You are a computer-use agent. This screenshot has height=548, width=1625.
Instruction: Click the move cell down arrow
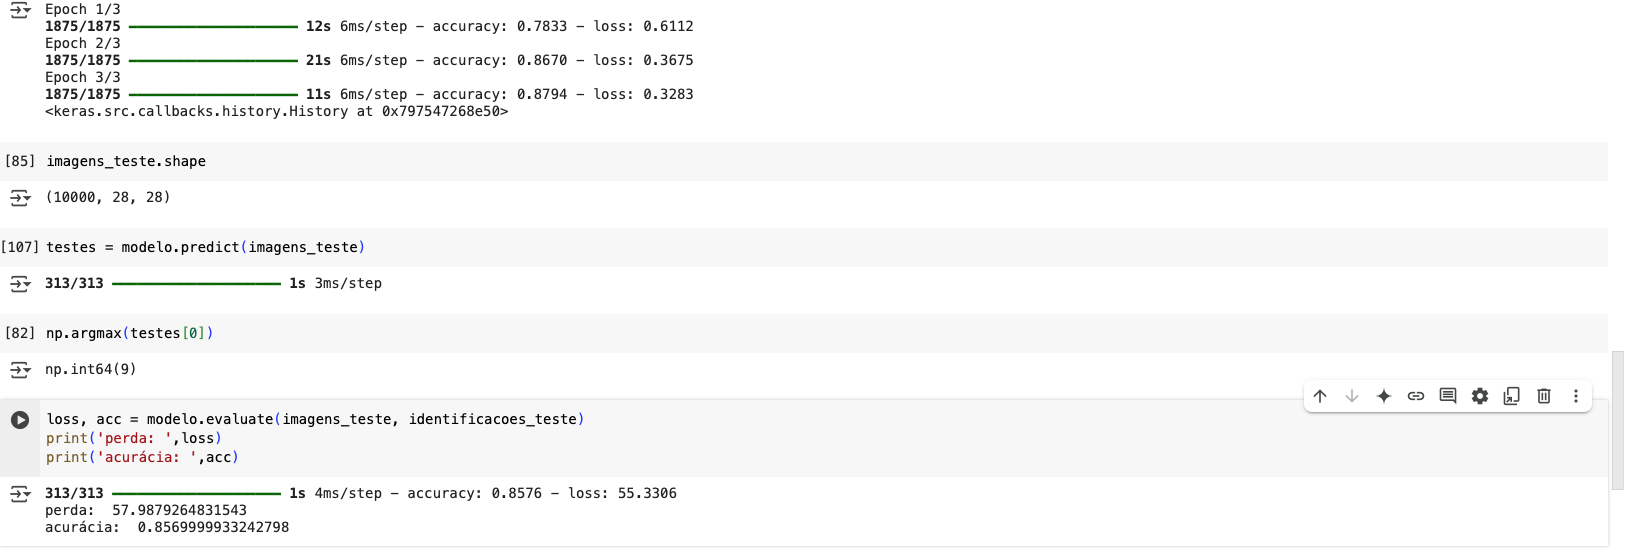click(1352, 396)
